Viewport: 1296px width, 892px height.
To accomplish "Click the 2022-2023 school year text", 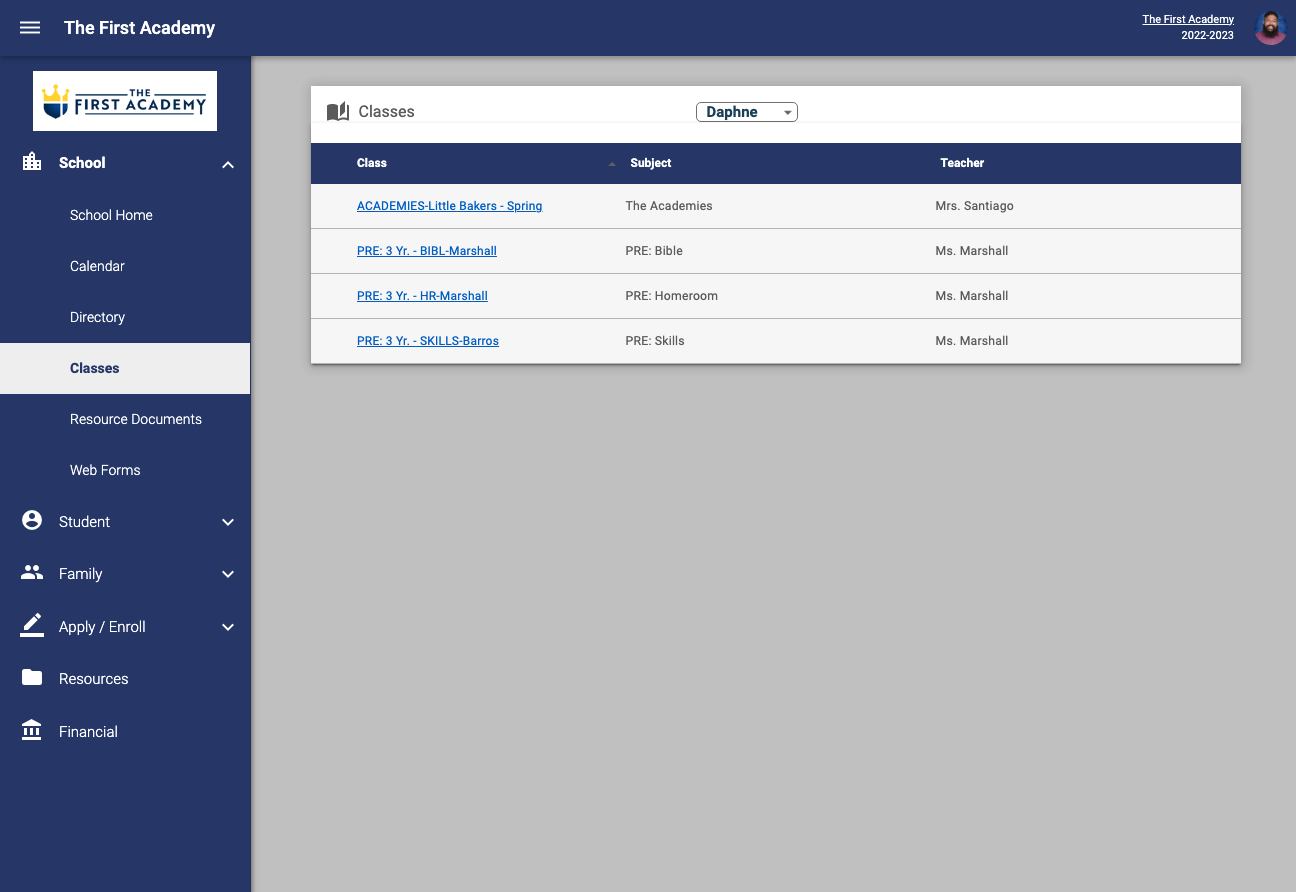I will click(1207, 35).
